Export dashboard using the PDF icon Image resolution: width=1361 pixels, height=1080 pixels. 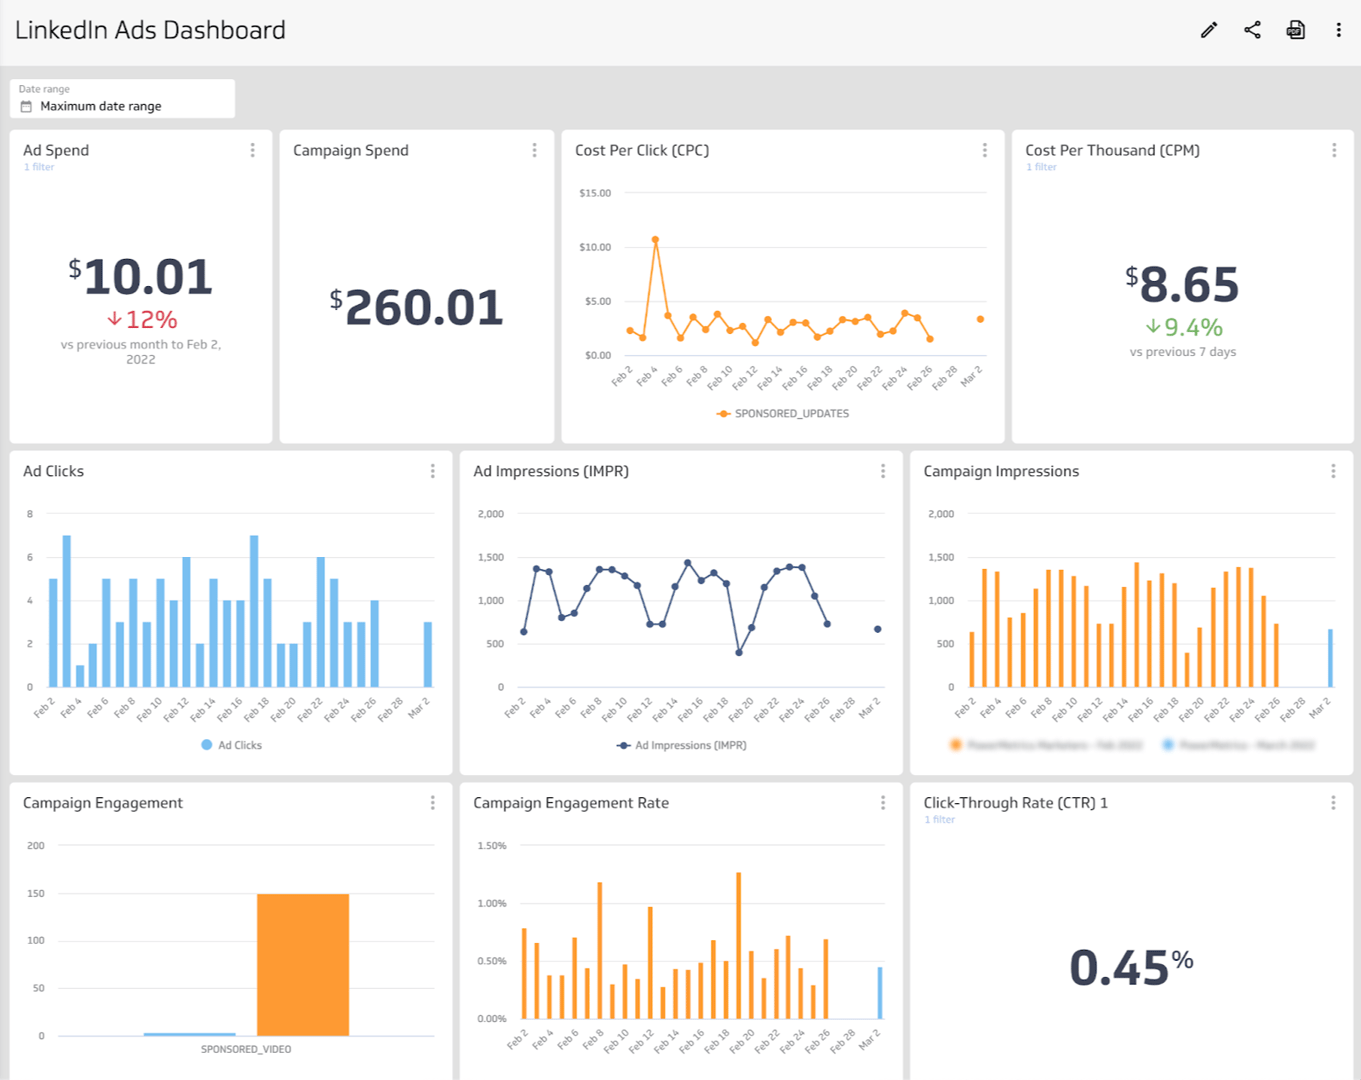1296,30
